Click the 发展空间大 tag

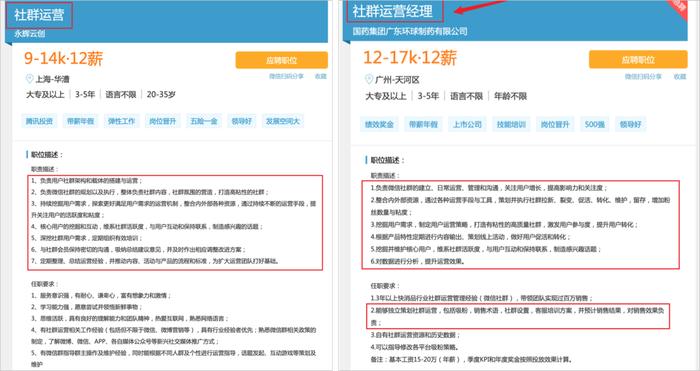point(283,121)
